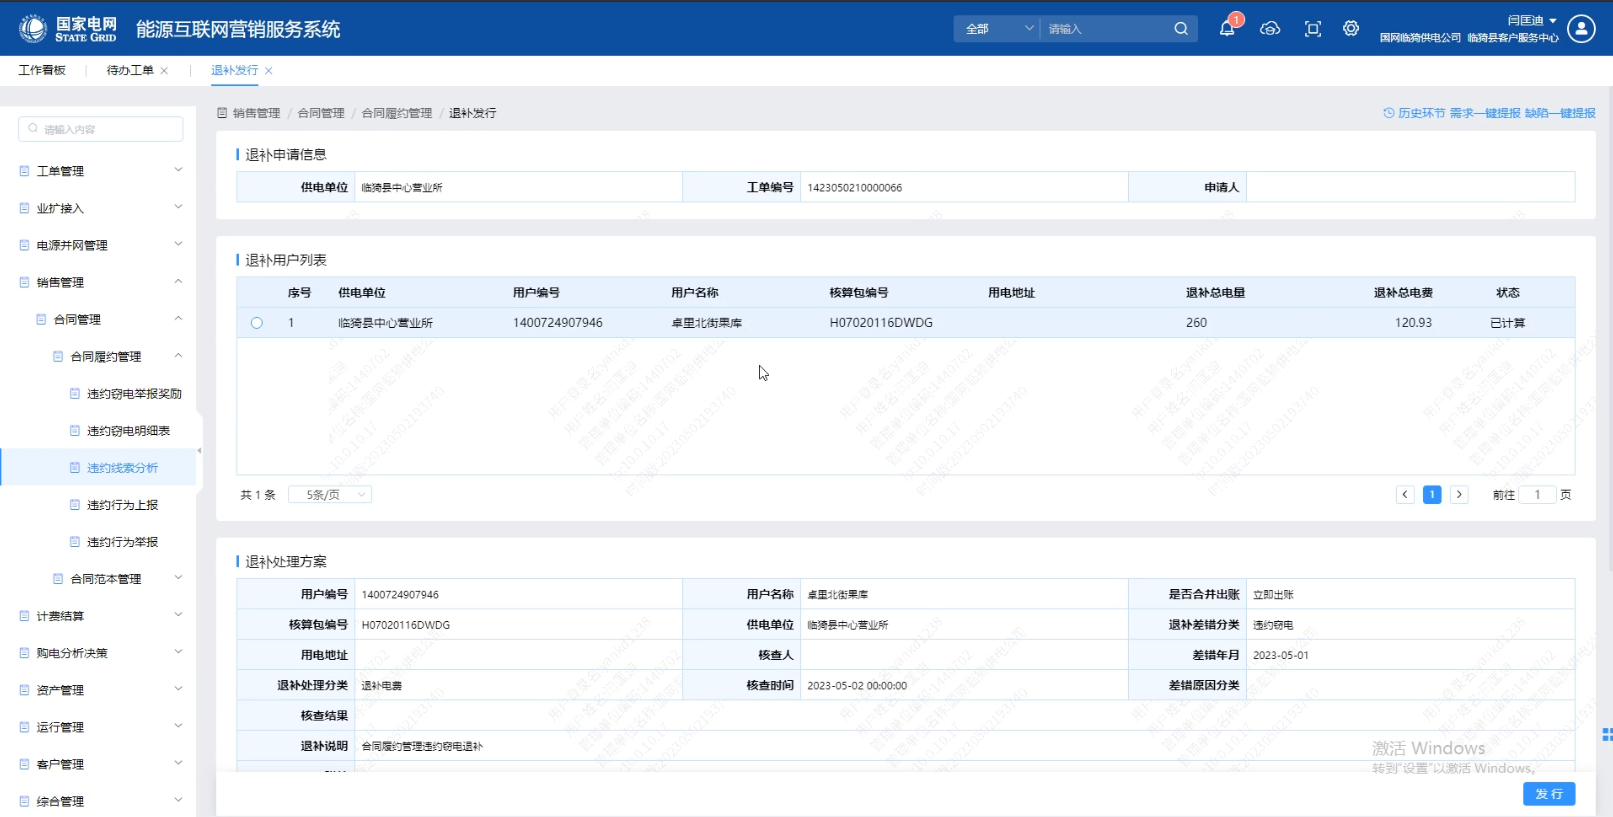
Task: Click the cloud icon in header
Action: tap(1270, 29)
